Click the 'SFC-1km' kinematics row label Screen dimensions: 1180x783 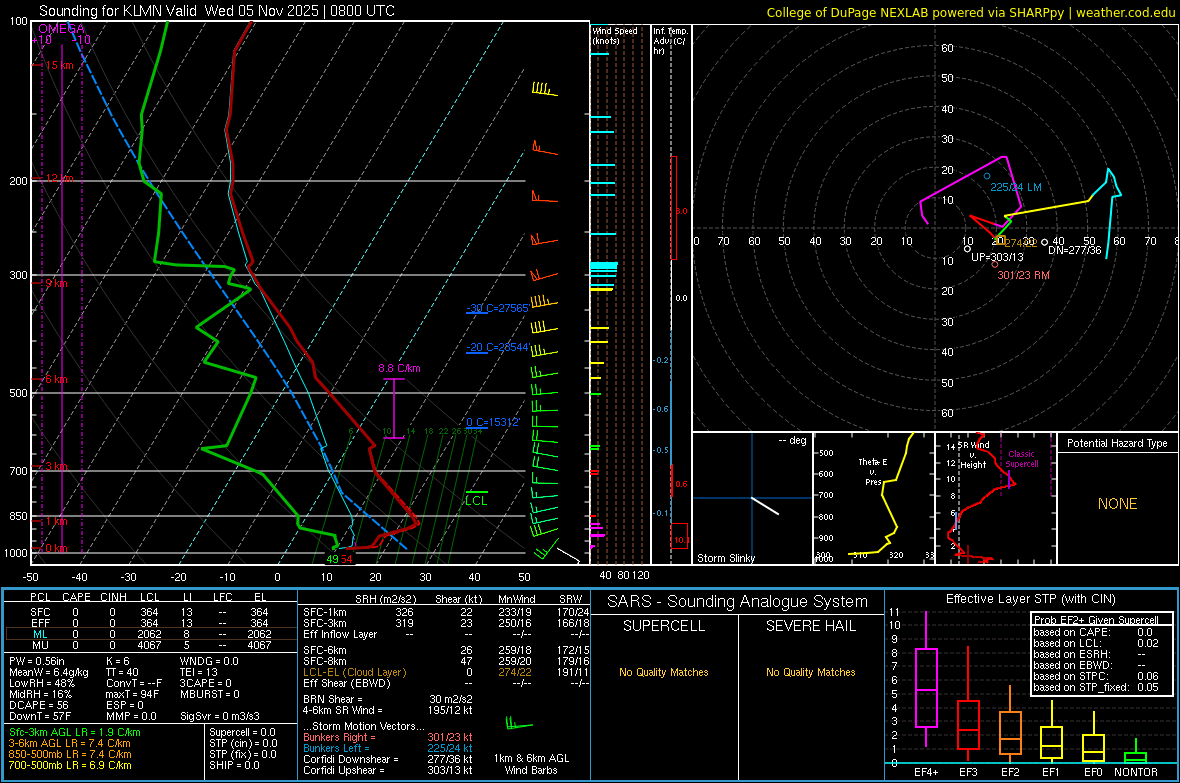(x=325, y=612)
